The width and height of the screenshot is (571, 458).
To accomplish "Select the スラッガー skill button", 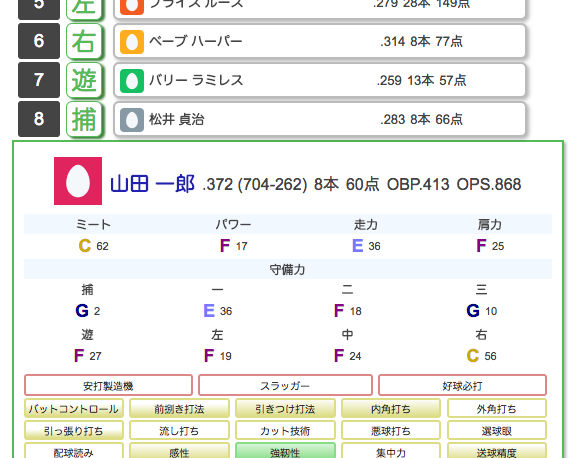I will [x=285, y=385].
